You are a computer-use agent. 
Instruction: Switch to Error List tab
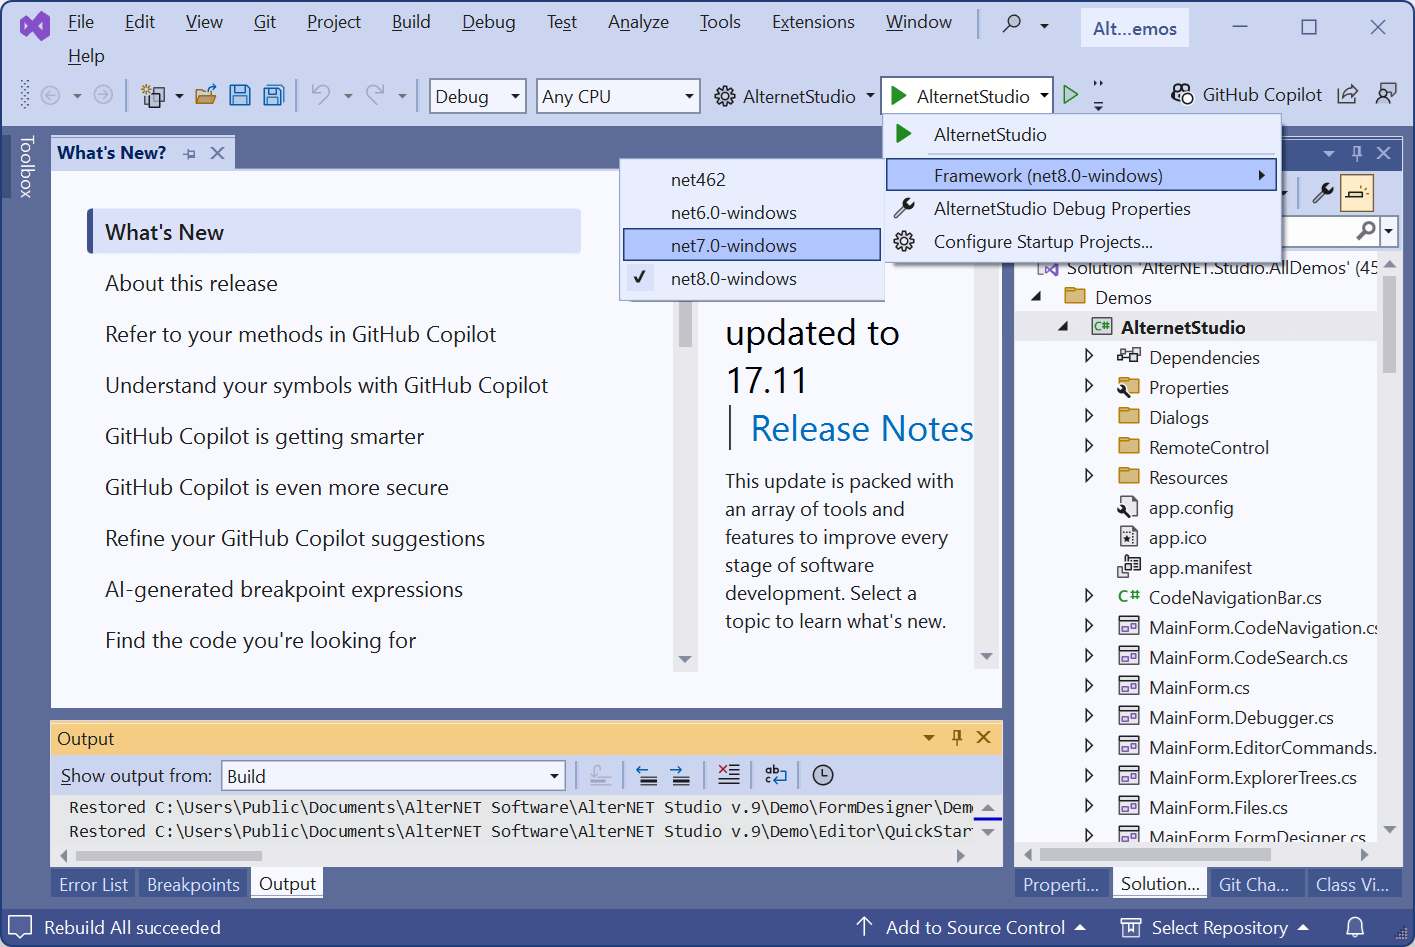tap(93, 884)
